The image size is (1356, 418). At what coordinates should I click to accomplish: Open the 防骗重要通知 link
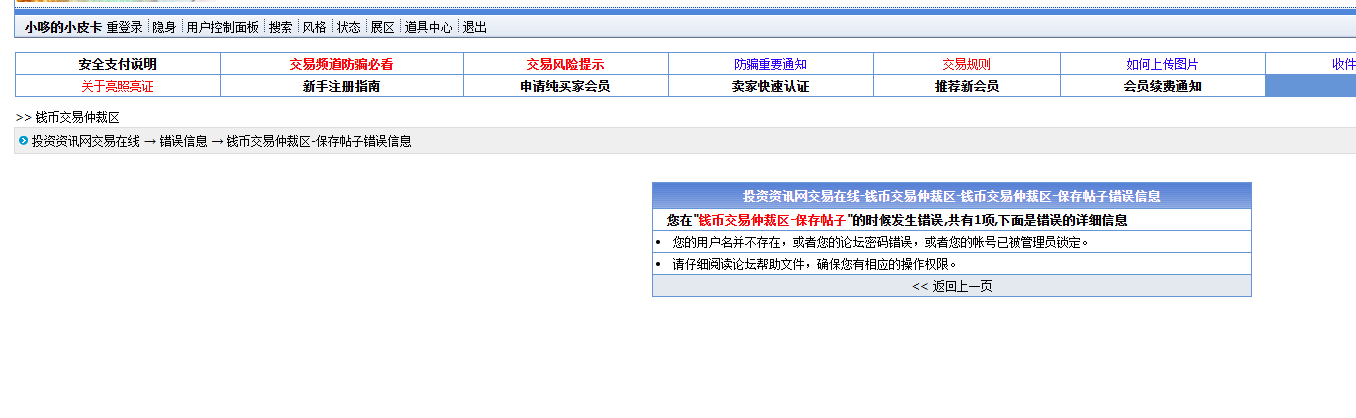[770, 64]
